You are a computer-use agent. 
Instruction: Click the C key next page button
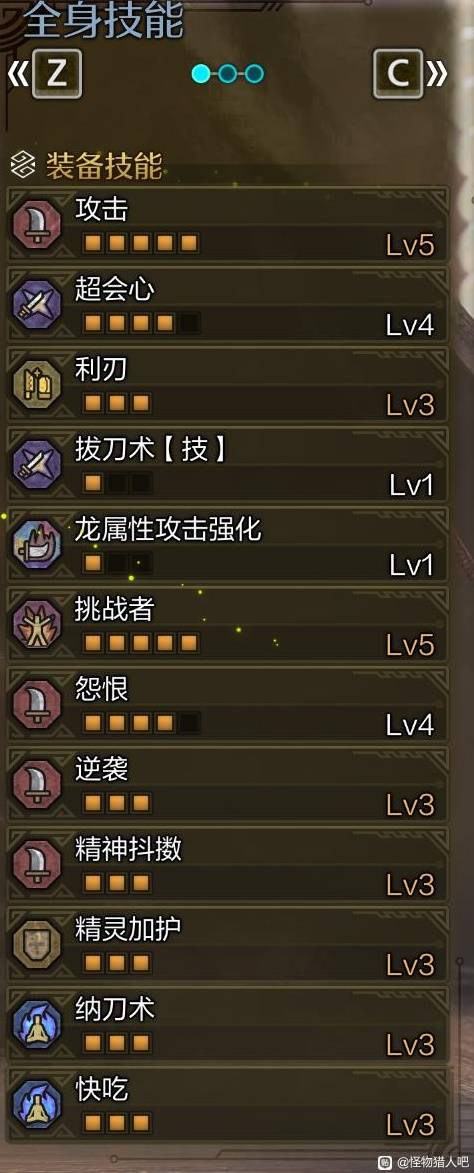pyautogui.click(x=398, y=73)
